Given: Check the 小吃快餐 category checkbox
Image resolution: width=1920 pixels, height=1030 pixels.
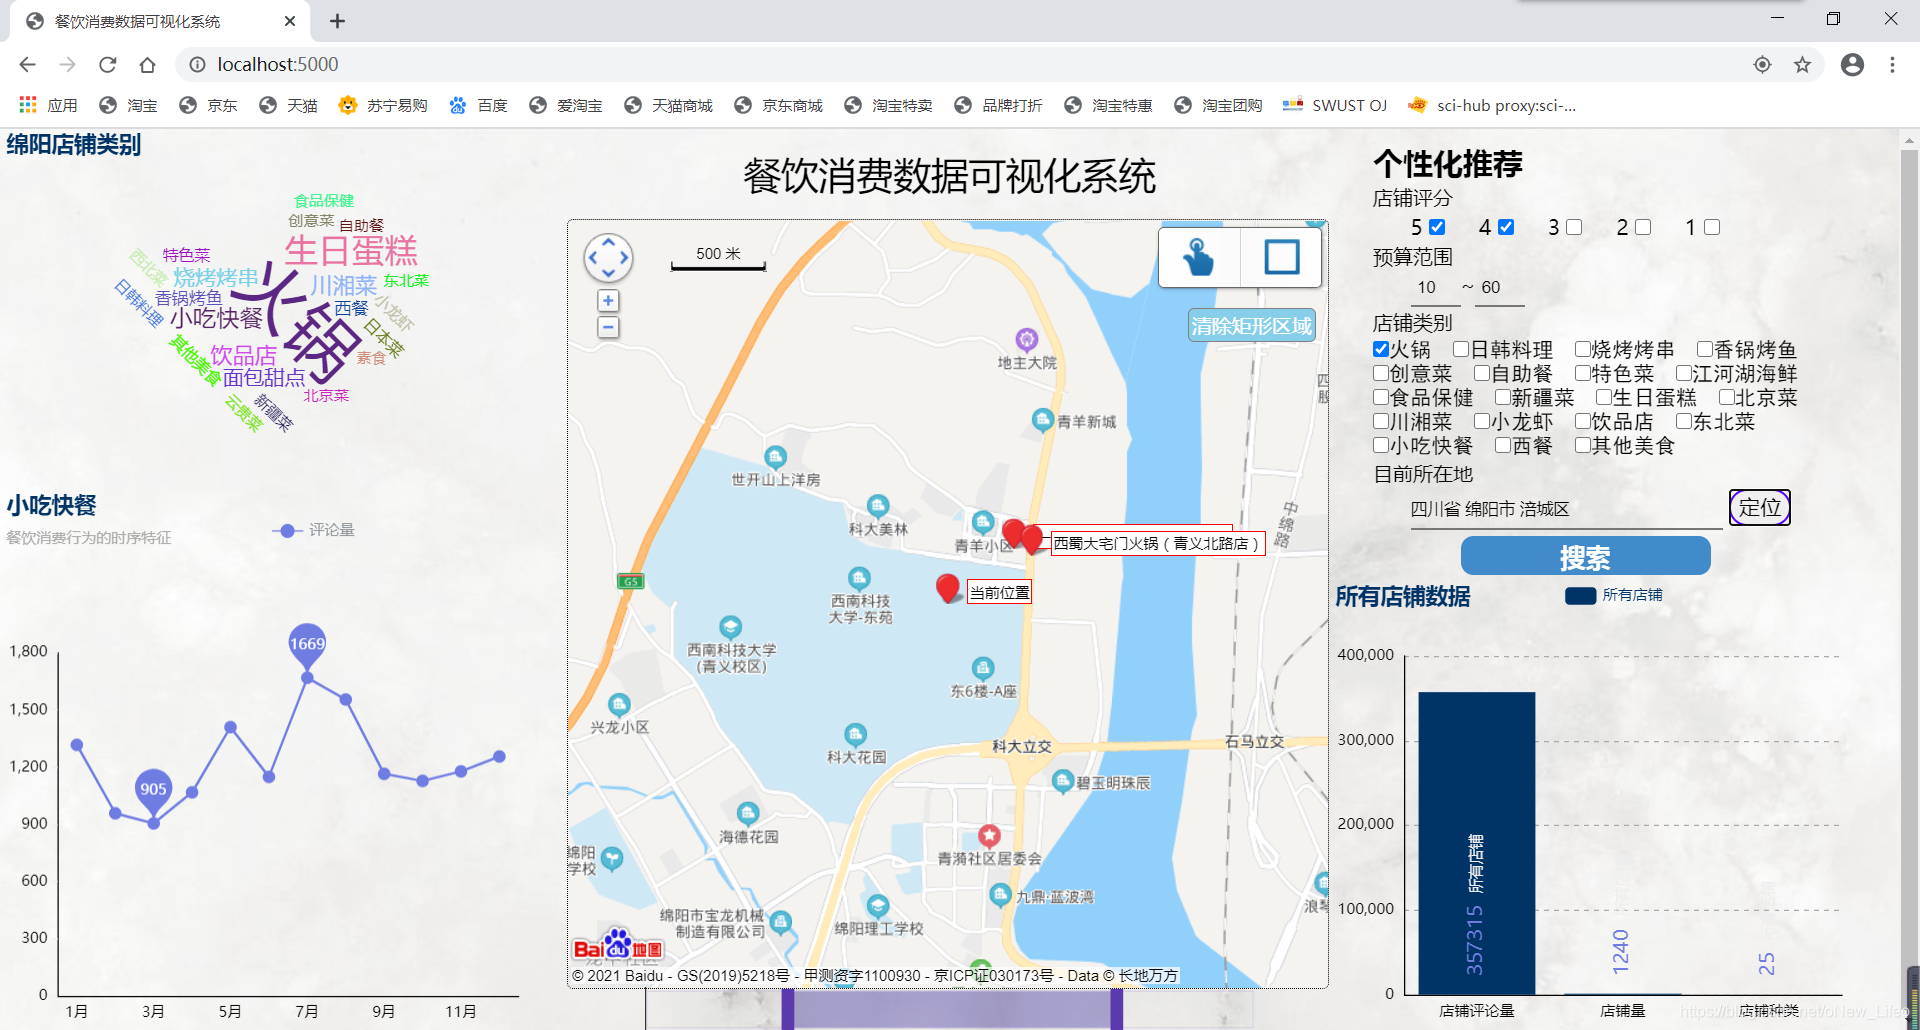Looking at the screenshot, I should tap(1381, 445).
